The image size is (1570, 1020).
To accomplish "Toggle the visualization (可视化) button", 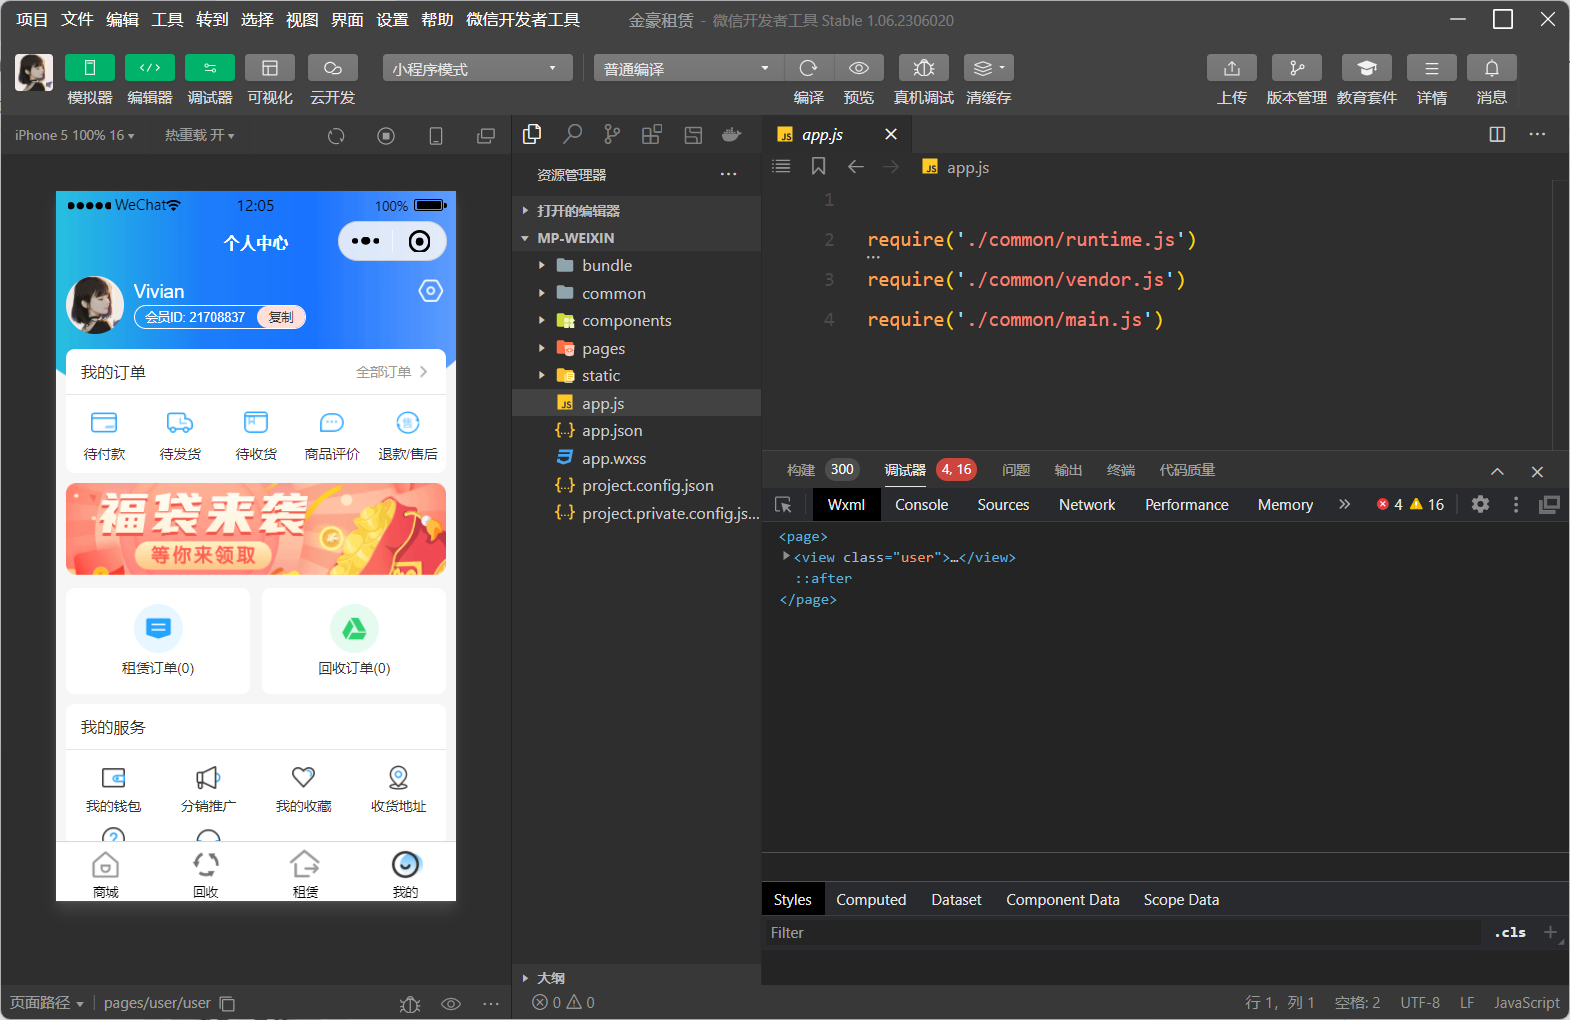I will pyautogui.click(x=270, y=68).
